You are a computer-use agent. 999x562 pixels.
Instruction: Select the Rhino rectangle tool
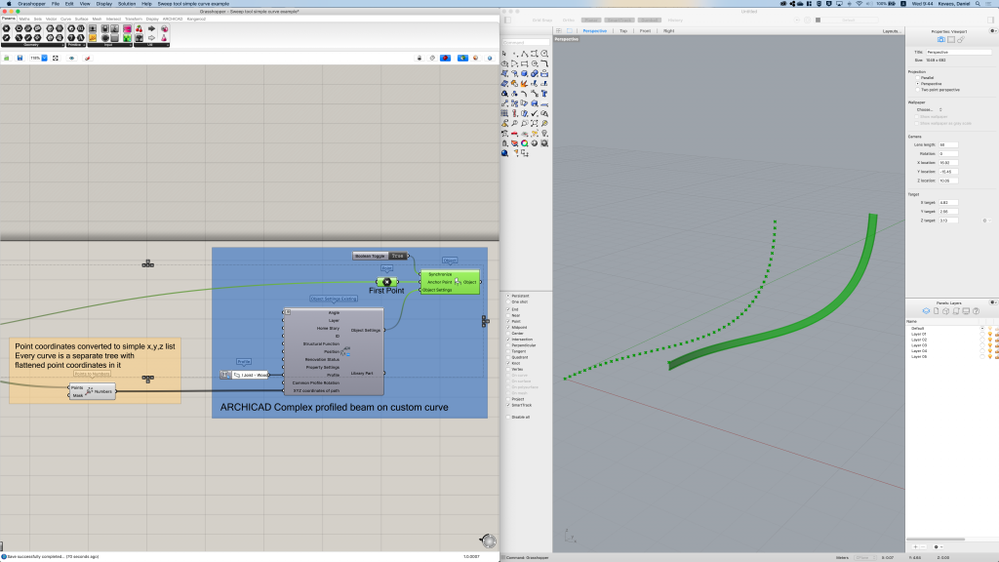pyautogui.click(x=524, y=64)
